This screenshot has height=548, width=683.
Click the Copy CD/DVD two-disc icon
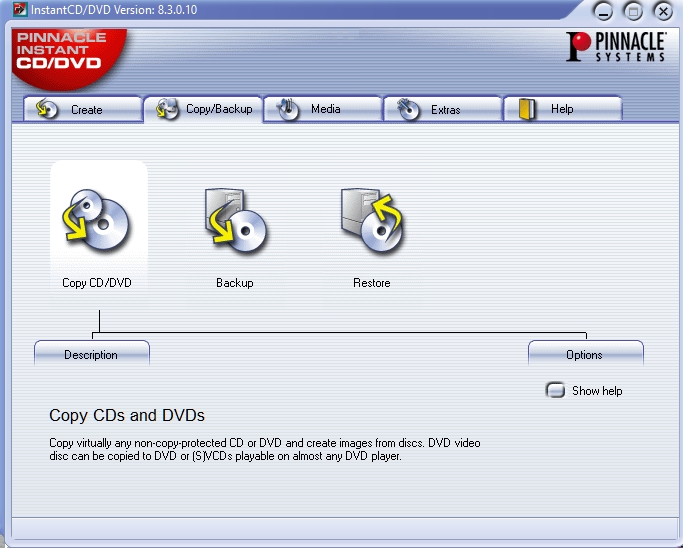point(96,221)
